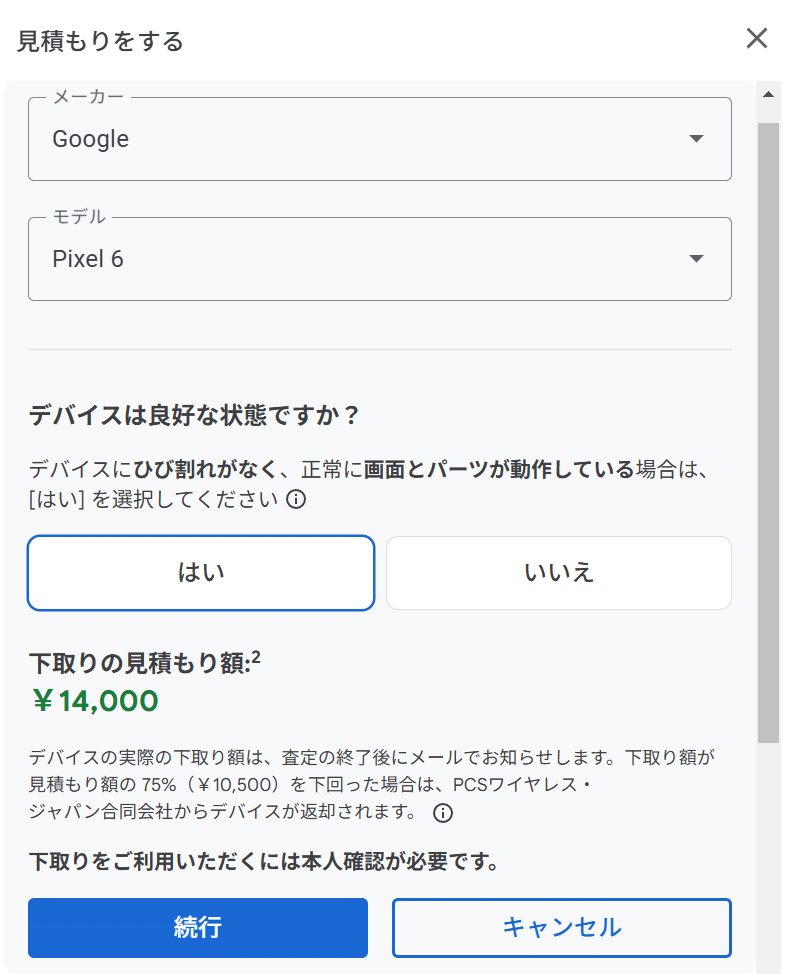Click the Google text in the メーカー field
This screenshot has height=974, width=791.
click(x=90, y=139)
